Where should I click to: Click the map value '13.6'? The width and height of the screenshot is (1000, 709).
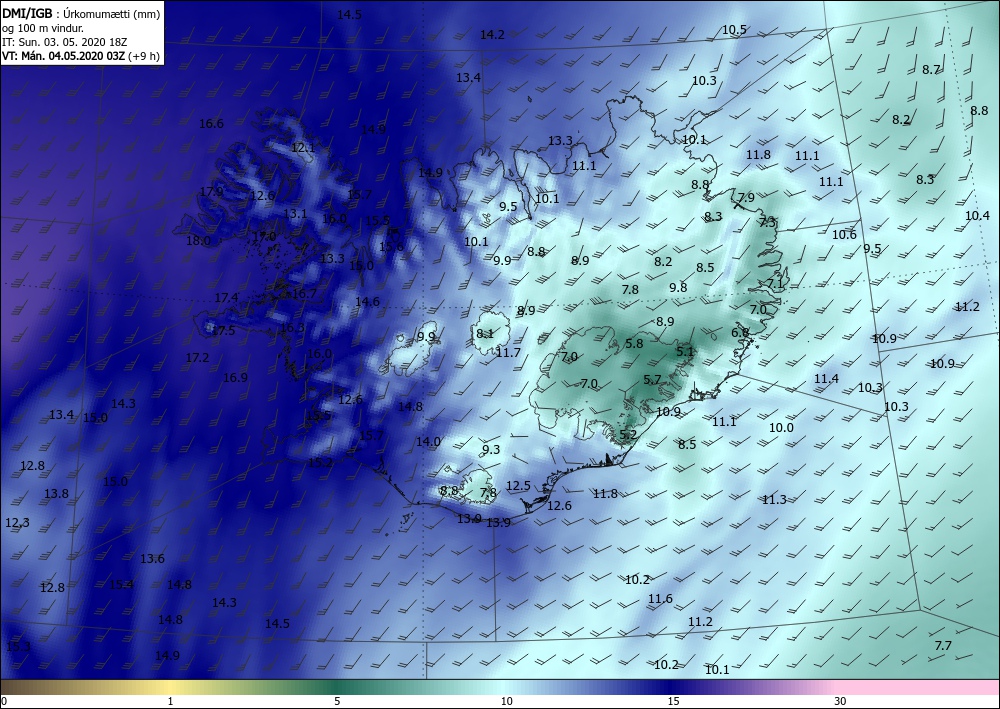(152, 559)
